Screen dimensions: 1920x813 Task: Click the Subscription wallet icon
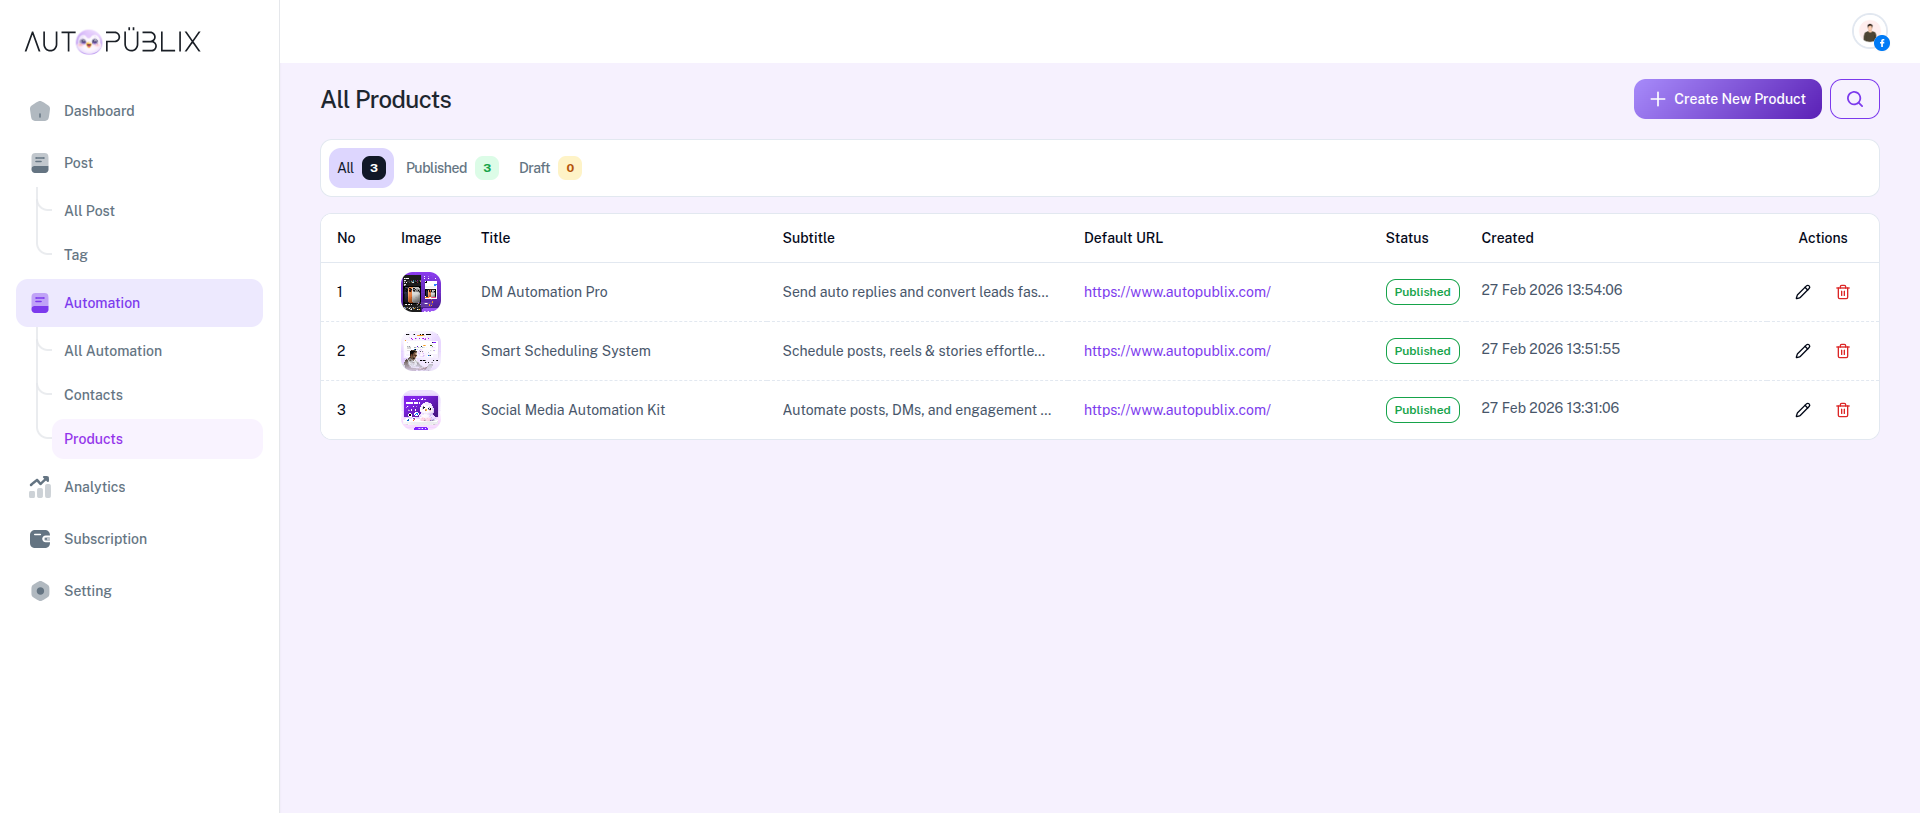point(40,539)
